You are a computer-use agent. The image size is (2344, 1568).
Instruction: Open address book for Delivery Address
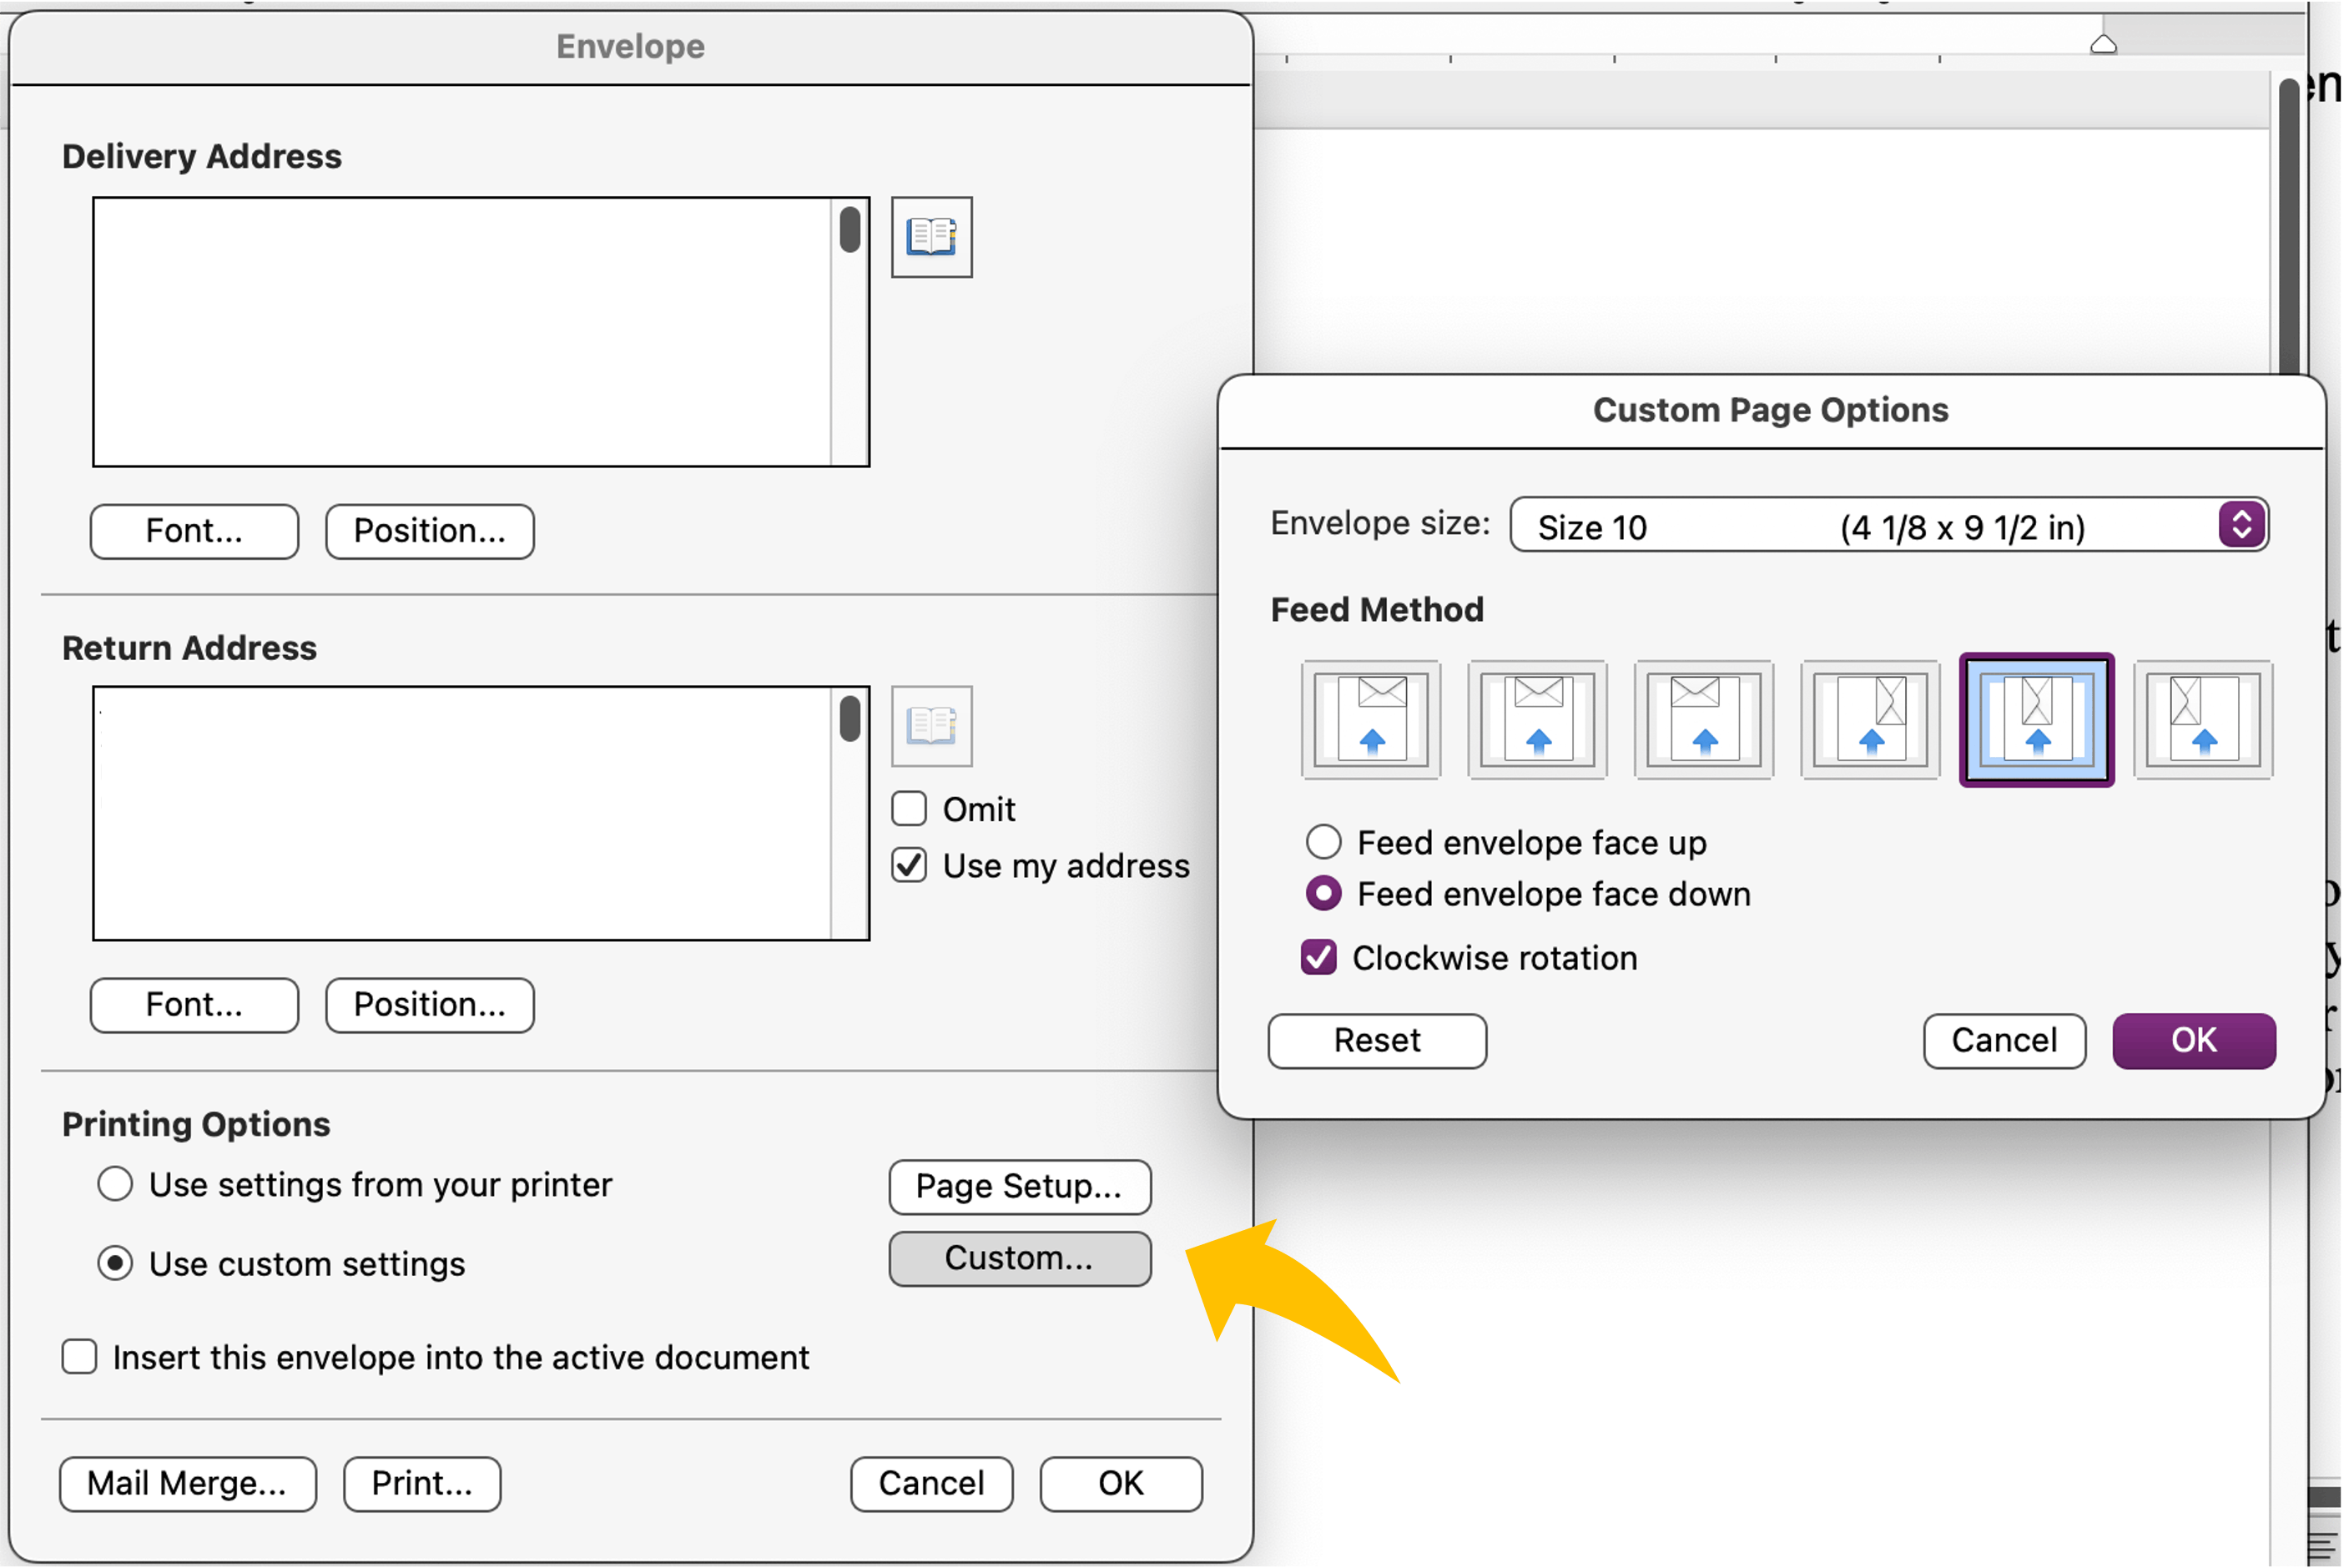pos(931,237)
